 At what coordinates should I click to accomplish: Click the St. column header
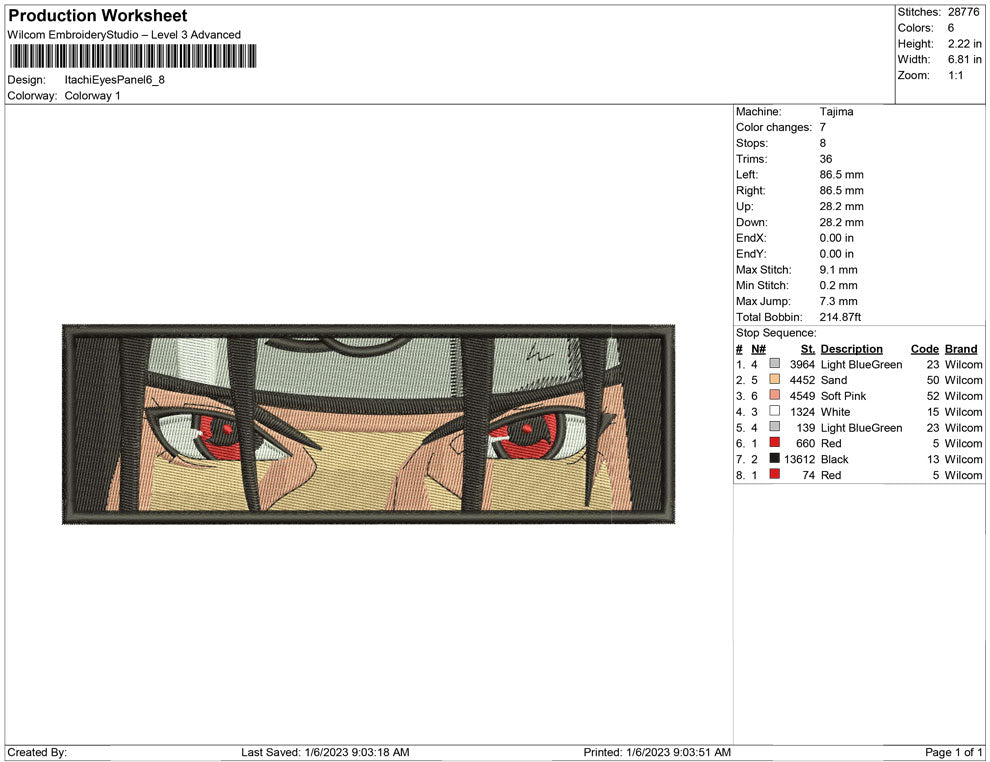807,348
